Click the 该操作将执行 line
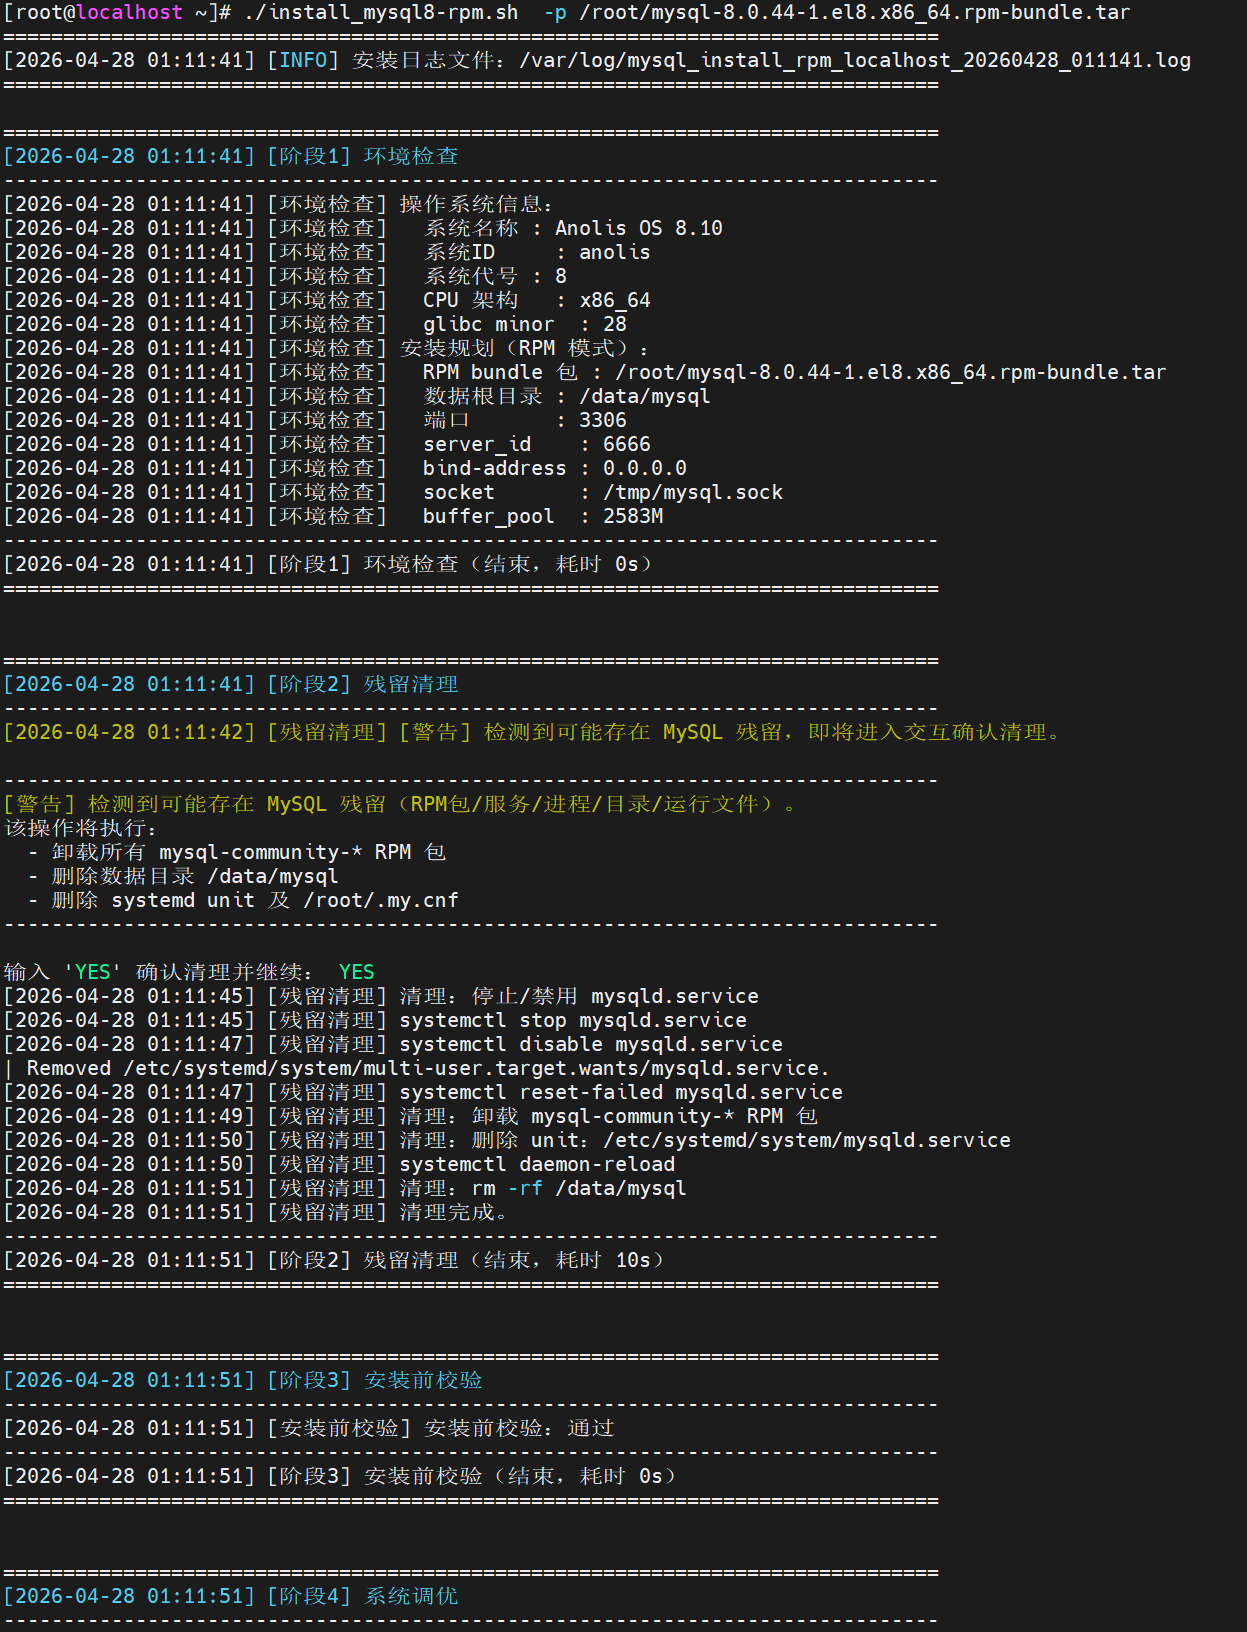1247x1632 pixels. [x=81, y=828]
